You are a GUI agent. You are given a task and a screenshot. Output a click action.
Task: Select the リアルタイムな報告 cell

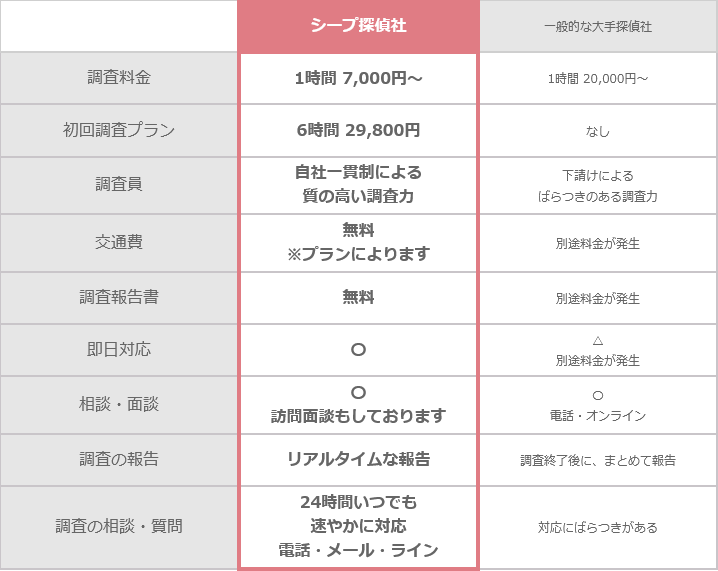(x=358, y=460)
